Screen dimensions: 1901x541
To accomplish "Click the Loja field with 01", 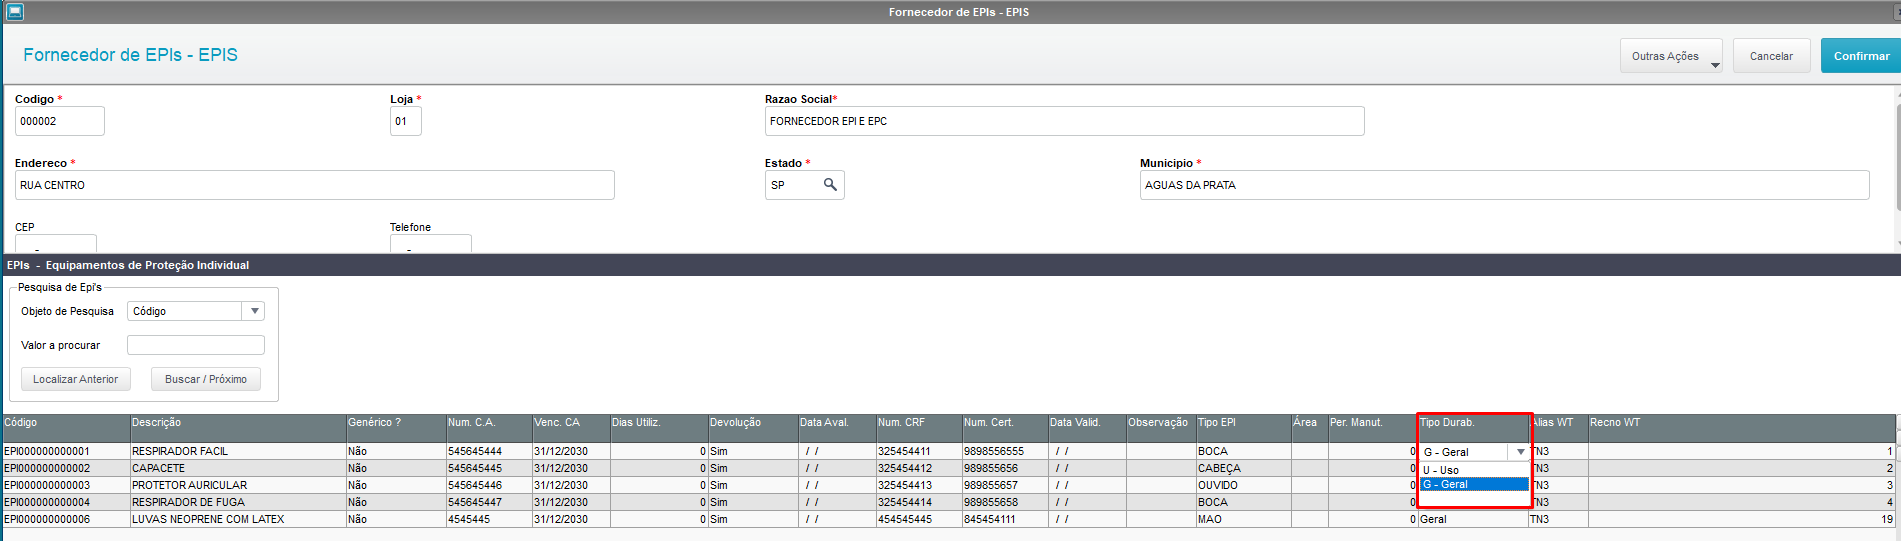I will coord(405,121).
